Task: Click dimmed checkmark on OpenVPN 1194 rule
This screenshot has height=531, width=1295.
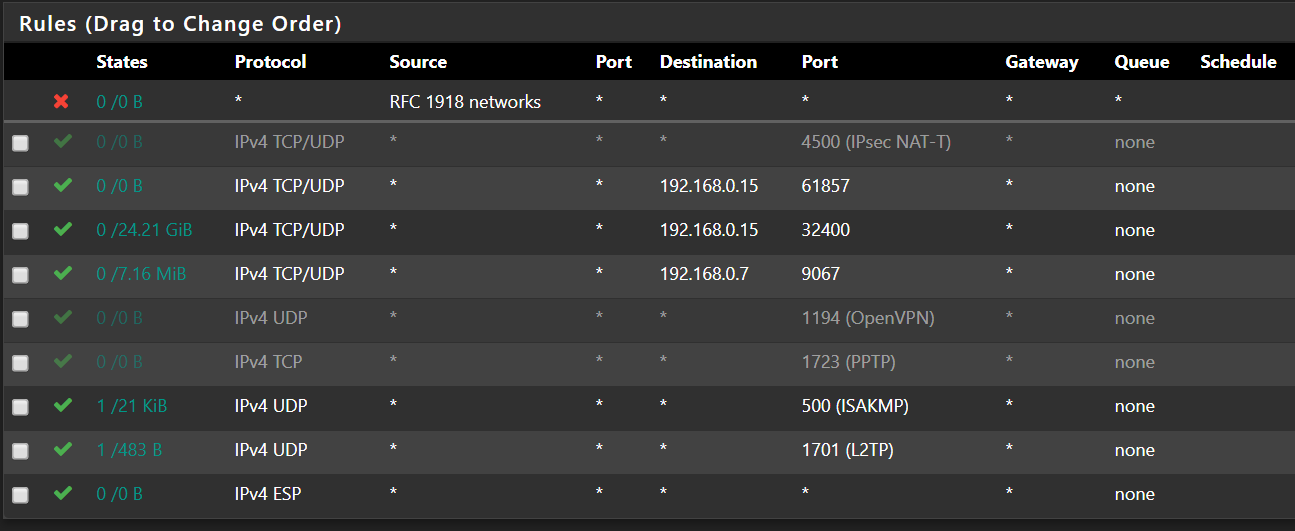Action: [63, 318]
